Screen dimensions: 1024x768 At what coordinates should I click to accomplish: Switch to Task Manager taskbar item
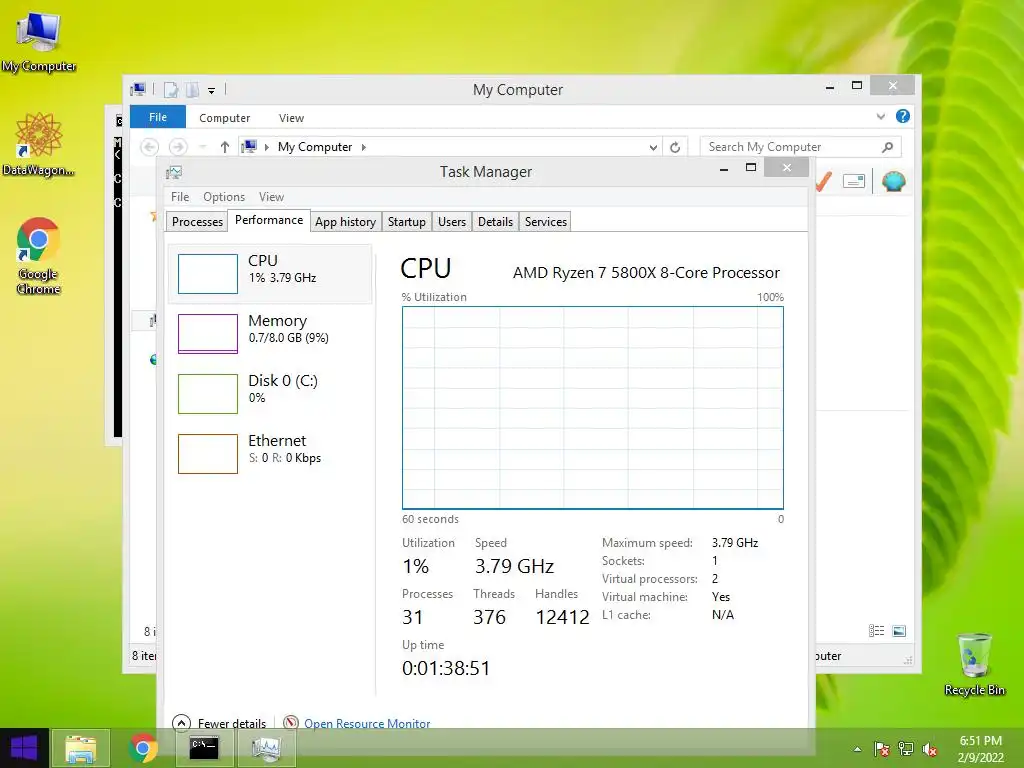click(266, 748)
